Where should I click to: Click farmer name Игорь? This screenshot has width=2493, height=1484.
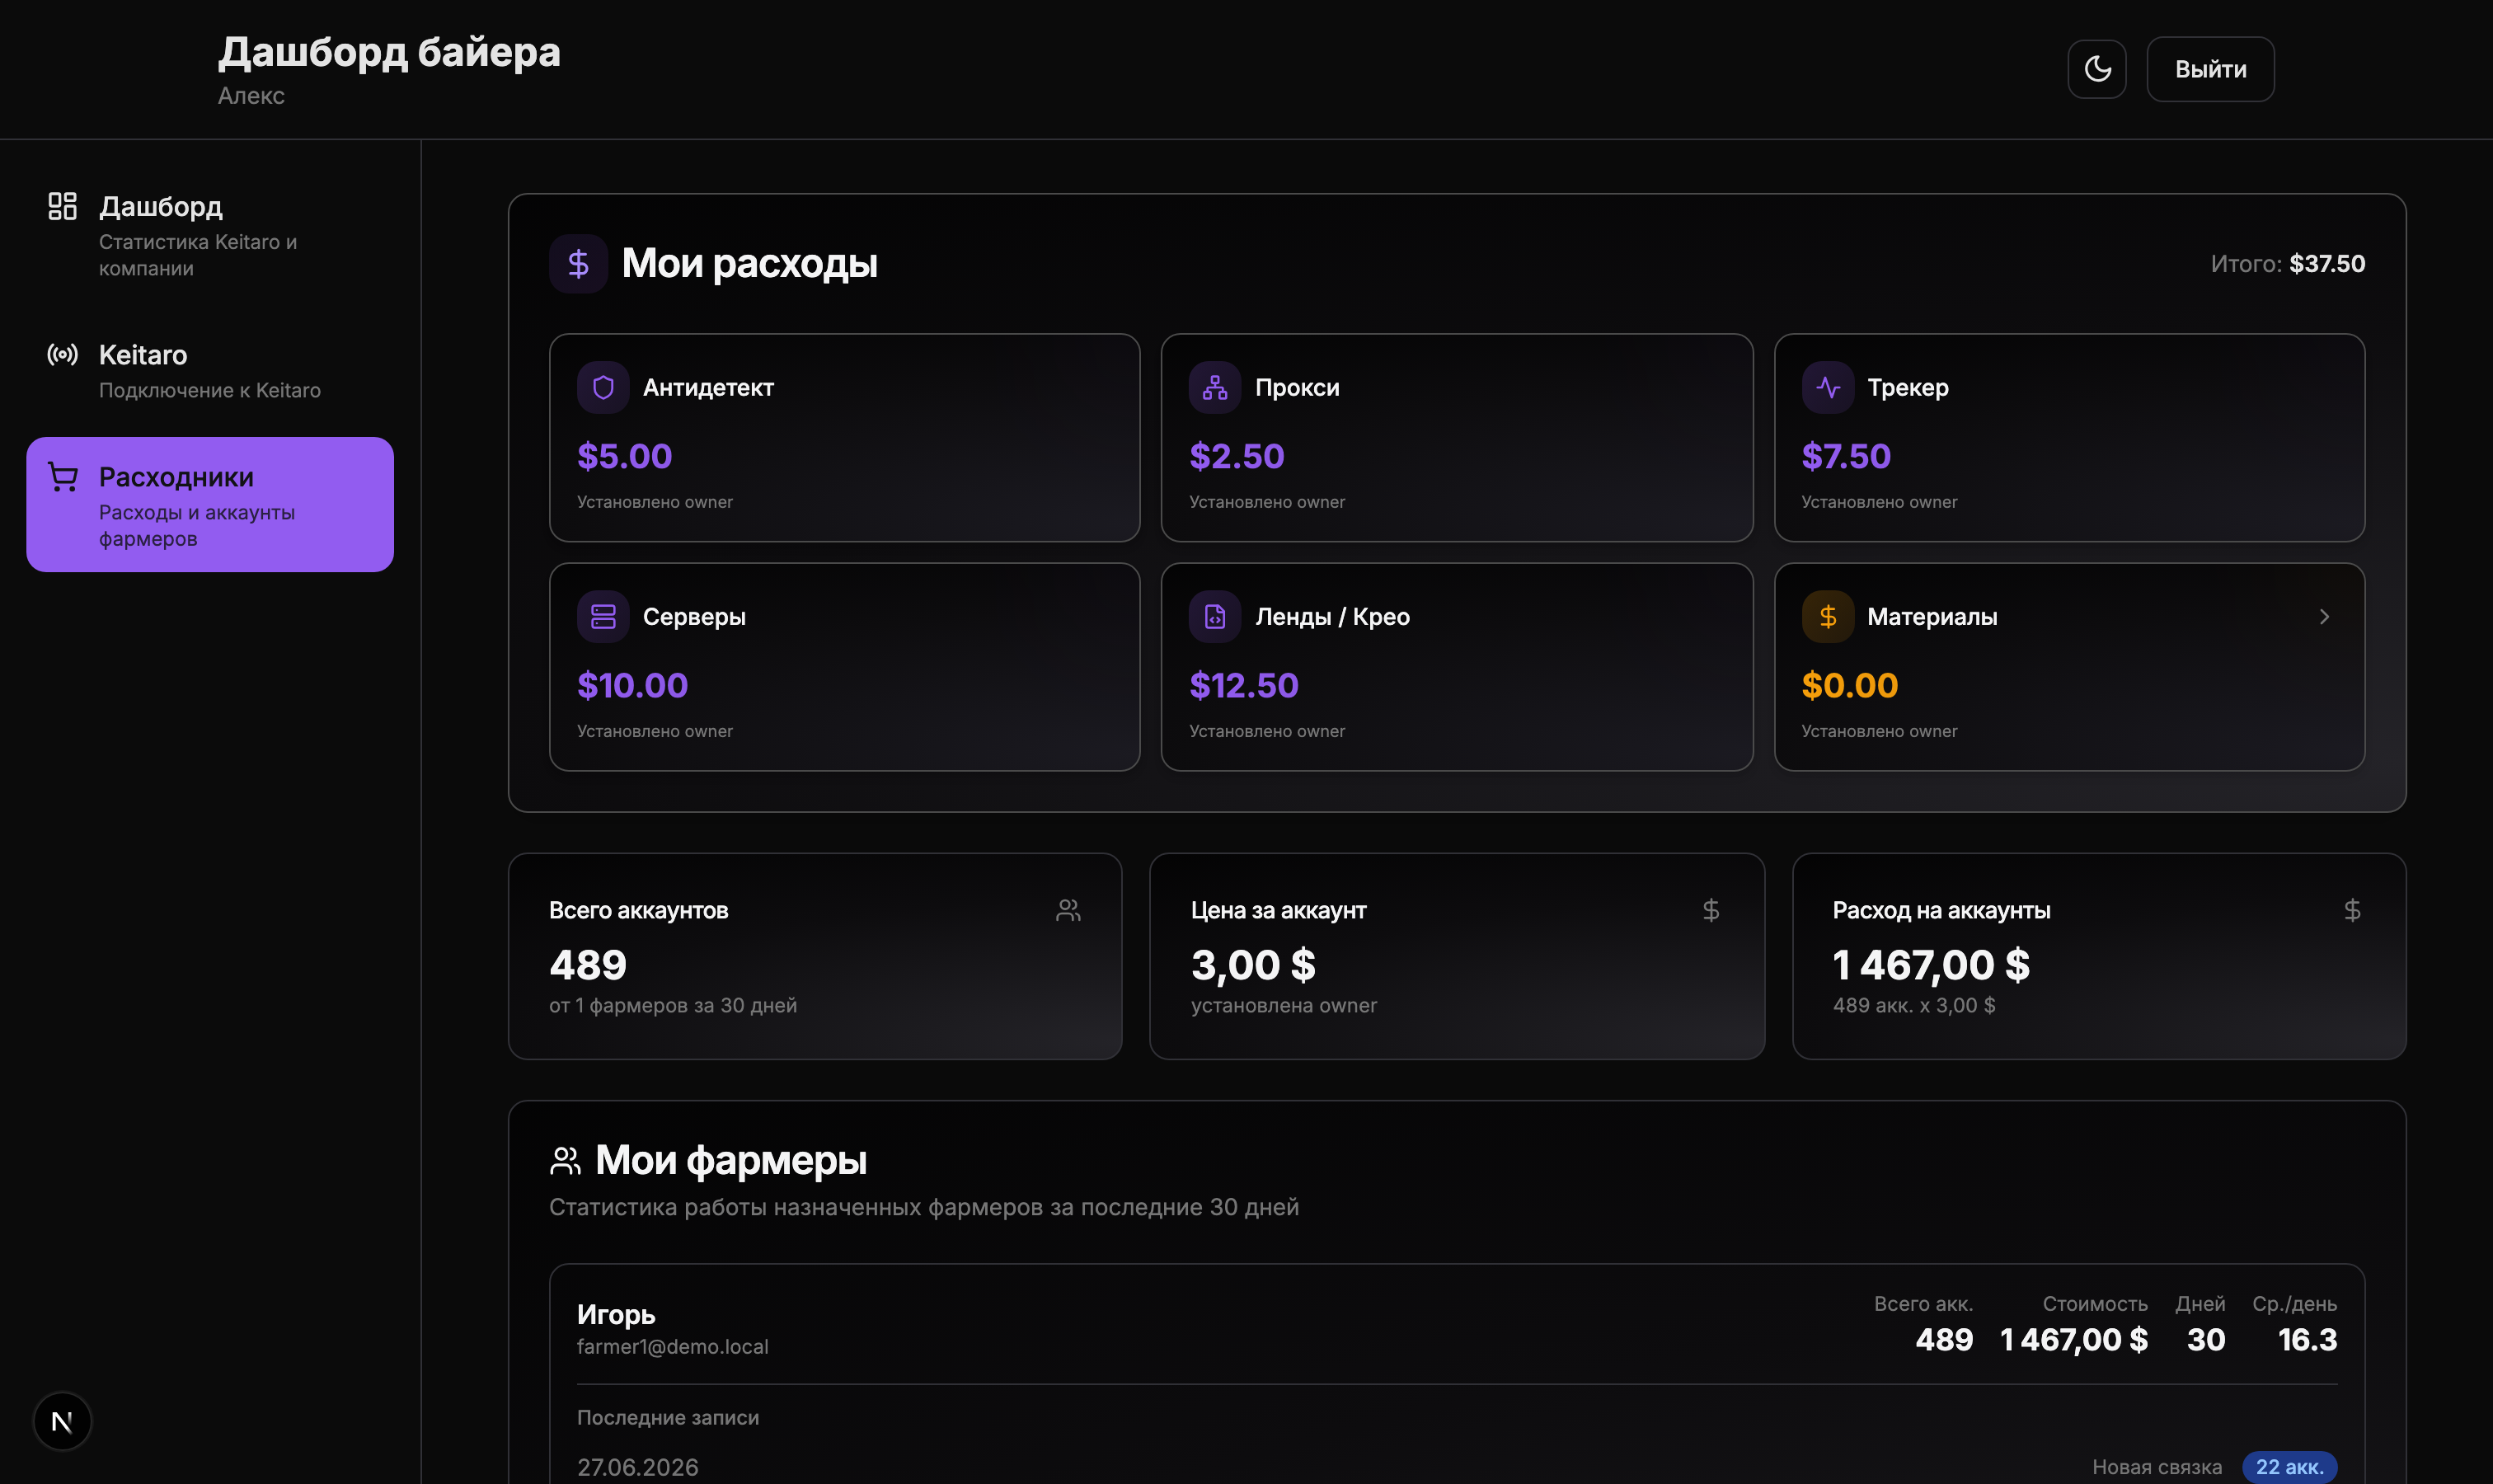click(616, 1314)
